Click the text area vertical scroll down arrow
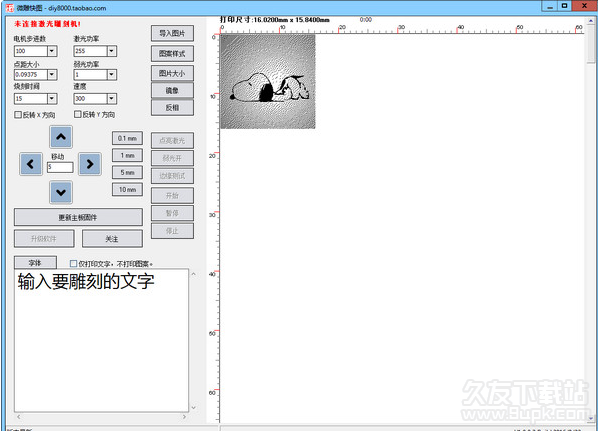This screenshot has height=431, width=598. coord(193,408)
